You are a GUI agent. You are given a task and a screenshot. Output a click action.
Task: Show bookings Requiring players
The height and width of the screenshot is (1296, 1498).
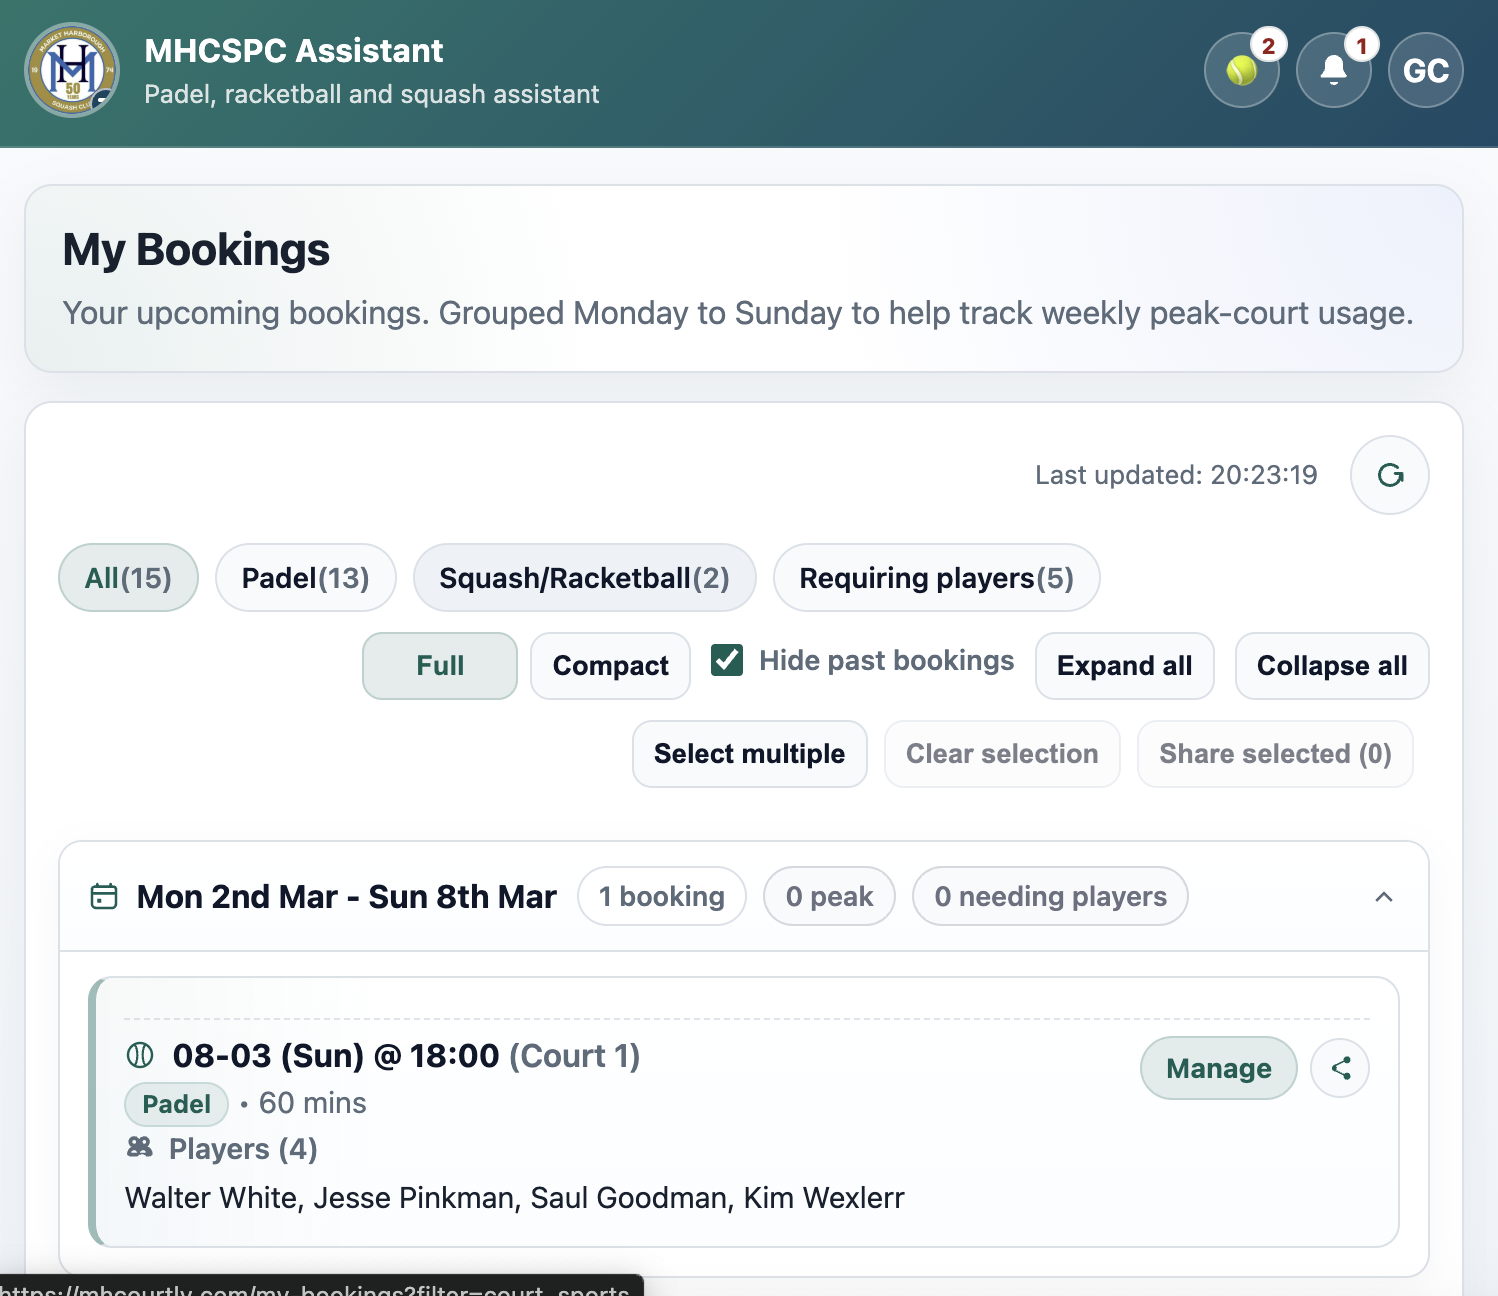pyautogui.click(x=936, y=577)
